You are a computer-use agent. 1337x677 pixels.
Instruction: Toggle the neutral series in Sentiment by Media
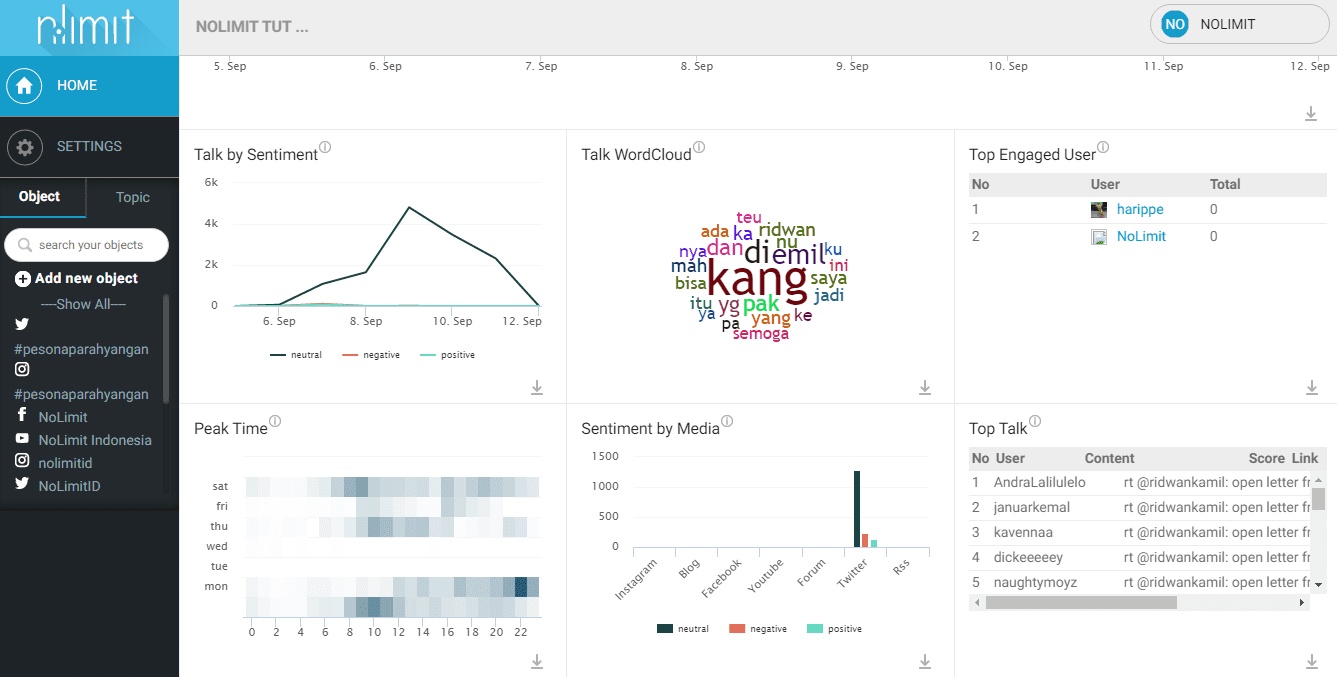tap(683, 629)
